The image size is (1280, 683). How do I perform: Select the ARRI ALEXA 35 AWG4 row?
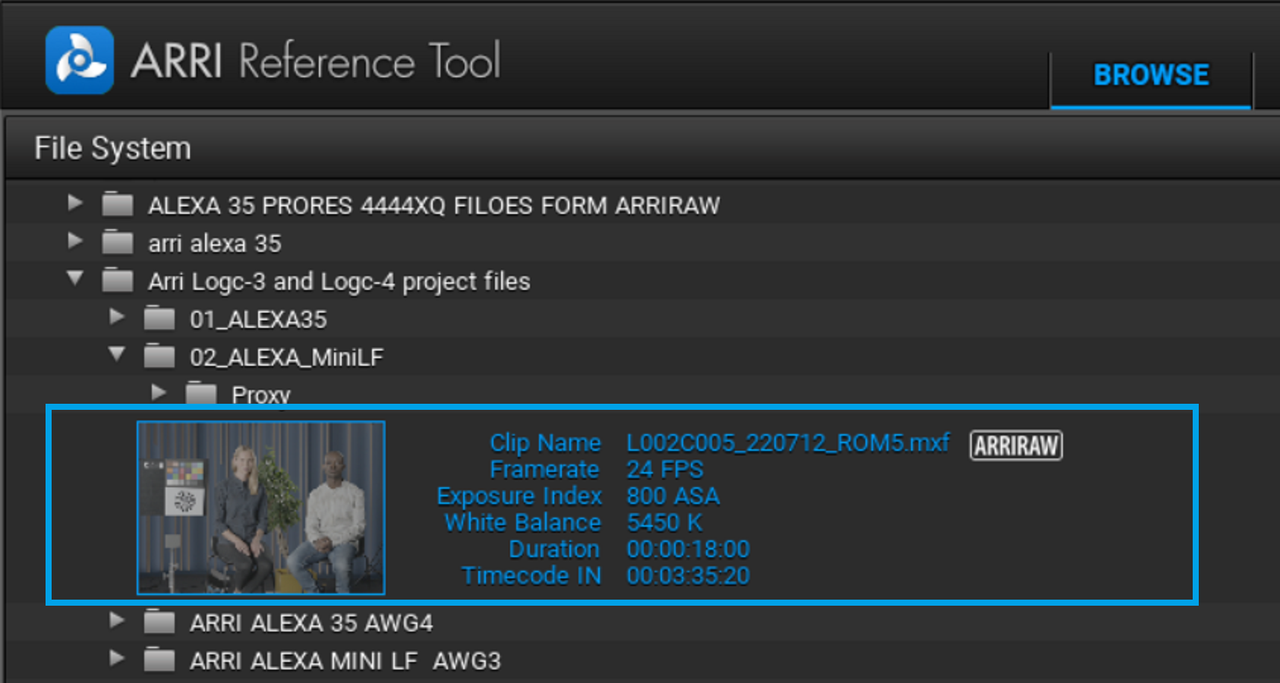pyautogui.click(x=640, y=623)
